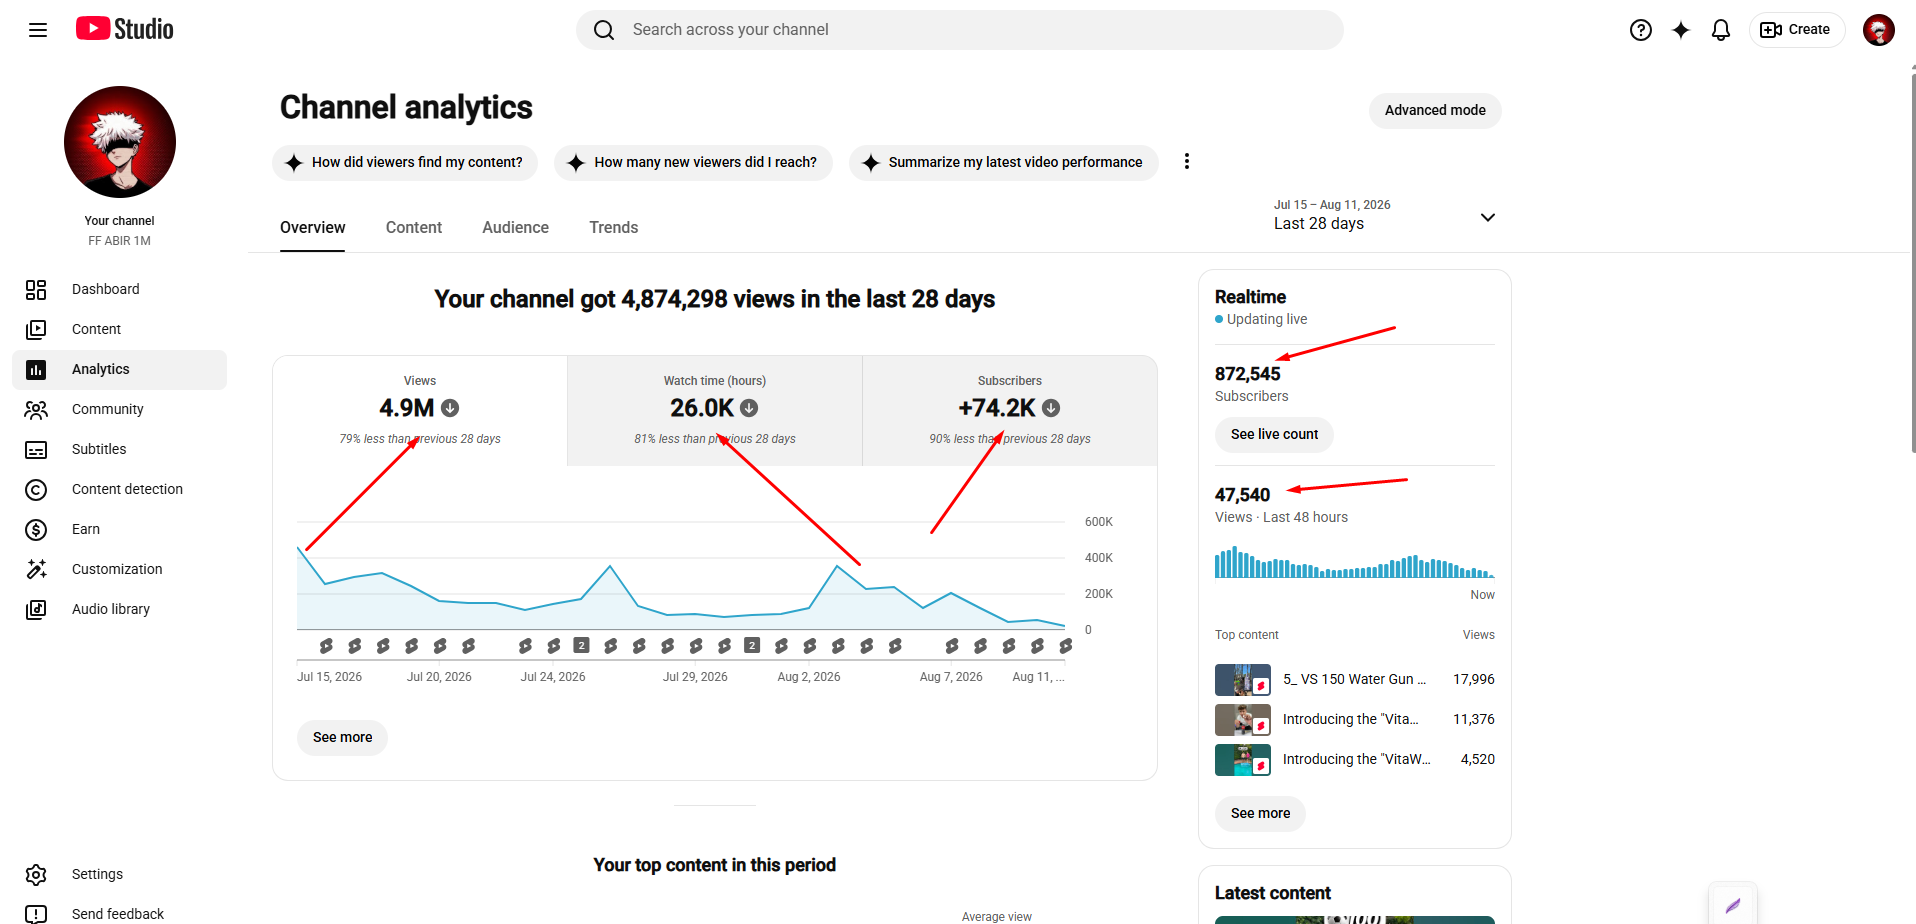This screenshot has width=1916, height=924.
Task: Select the Watch time (hours) metric card
Action: tap(715, 410)
